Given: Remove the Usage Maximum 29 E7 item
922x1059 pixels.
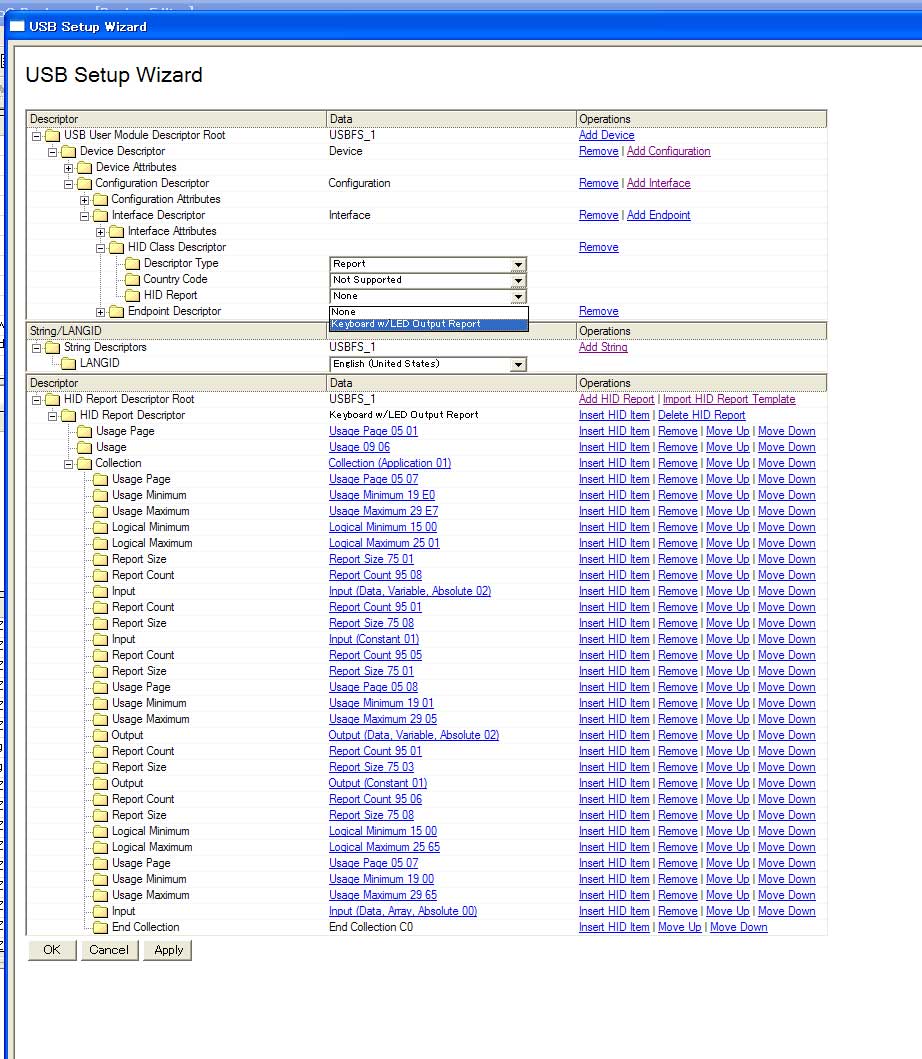Looking at the screenshot, I should point(677,511).
